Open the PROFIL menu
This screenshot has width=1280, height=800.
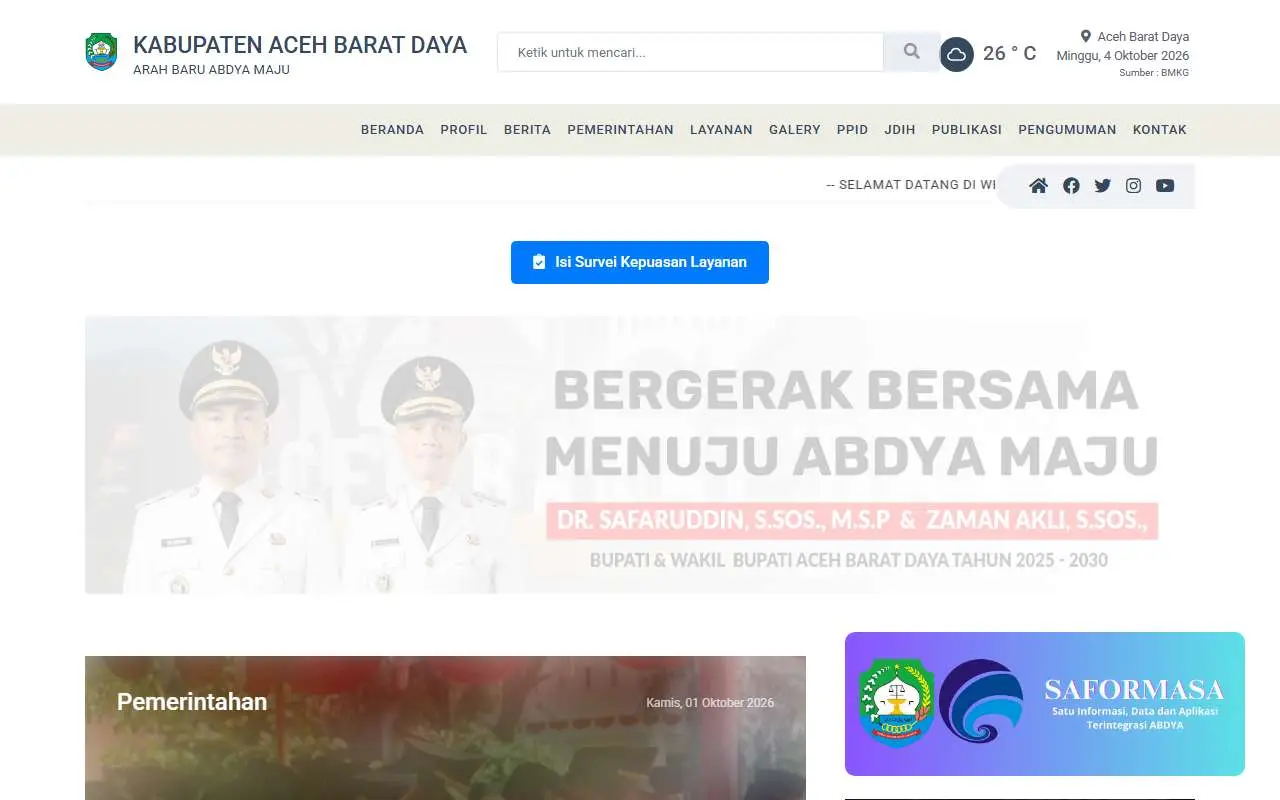tap(464, 130)
